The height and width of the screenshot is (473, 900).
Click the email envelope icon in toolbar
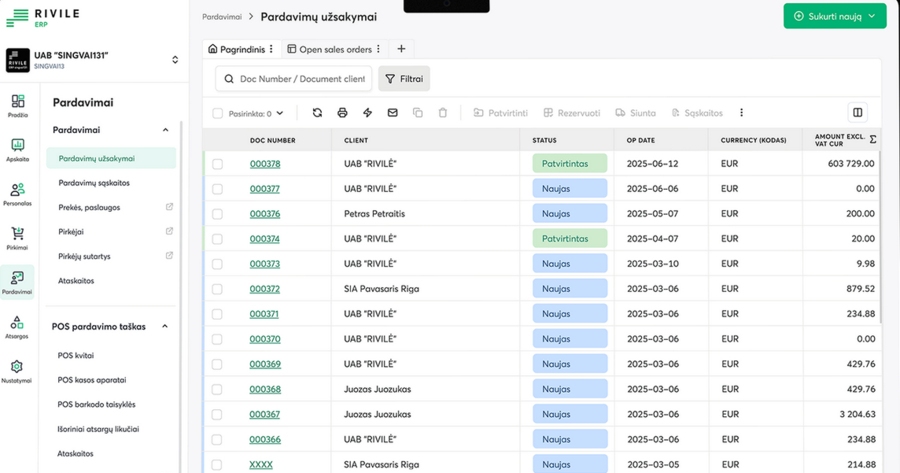click(392, 113)
